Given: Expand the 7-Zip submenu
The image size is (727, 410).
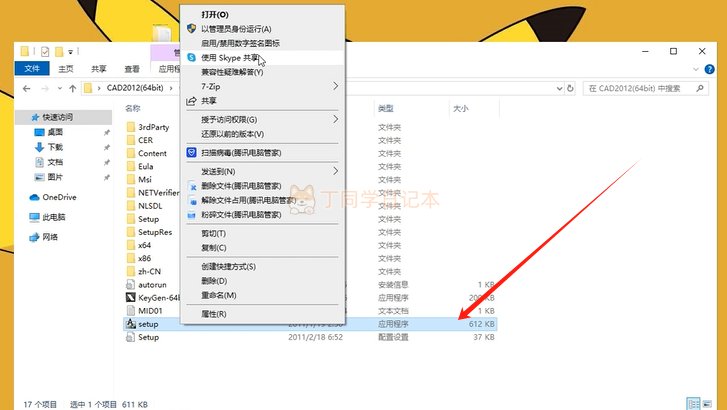Looking at the screenshot, I should 262,86.
